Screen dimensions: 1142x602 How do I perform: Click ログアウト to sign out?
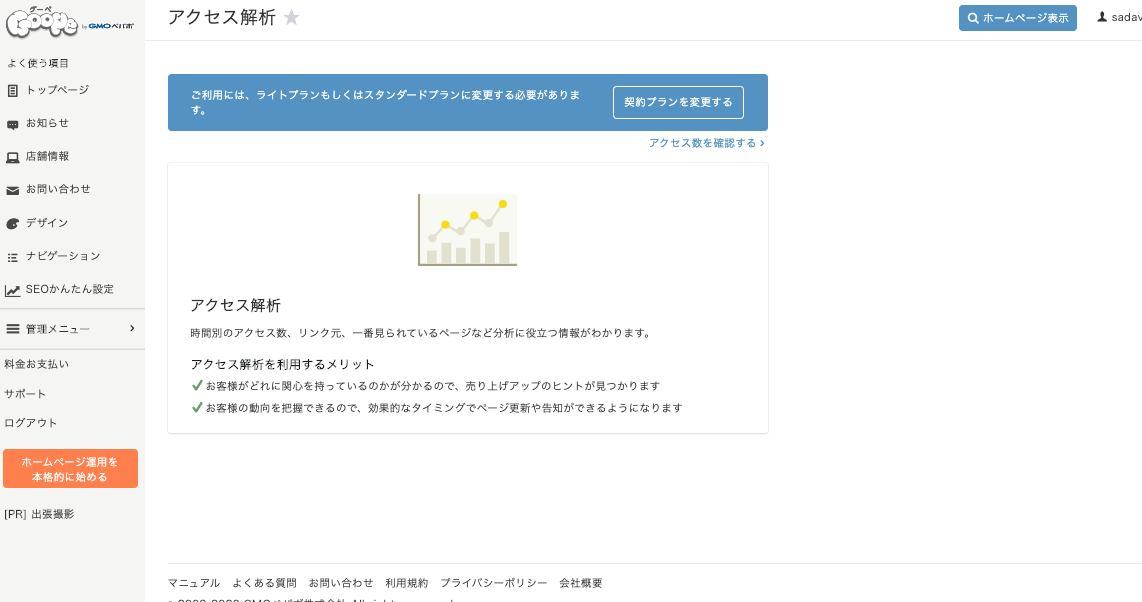pos(31,423)
